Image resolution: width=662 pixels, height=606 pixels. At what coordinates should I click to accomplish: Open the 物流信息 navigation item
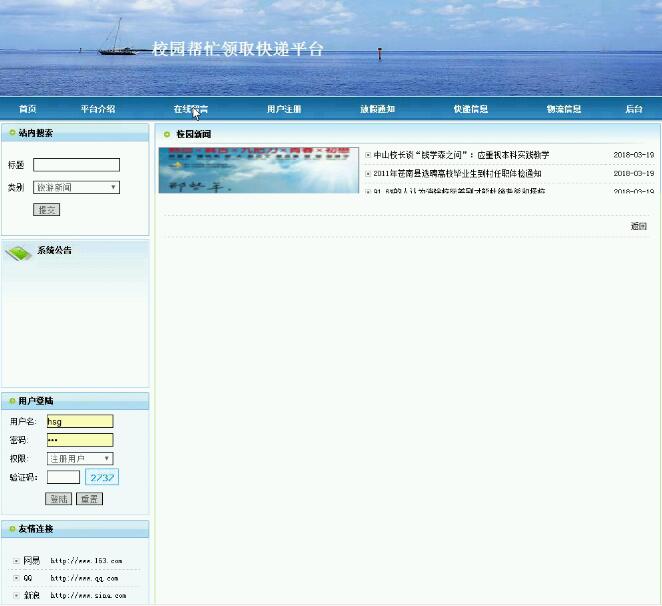point(564,109)
